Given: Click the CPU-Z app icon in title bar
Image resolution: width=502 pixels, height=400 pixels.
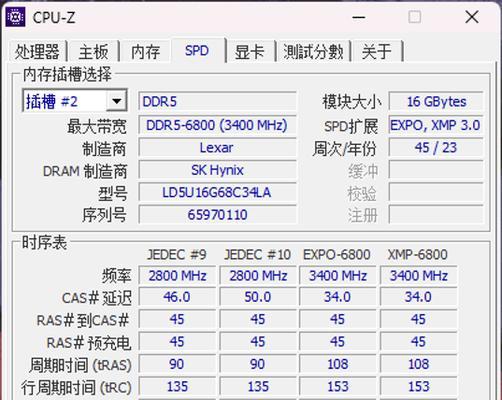Looking at the screenshot, I should (x=15, y=17).
